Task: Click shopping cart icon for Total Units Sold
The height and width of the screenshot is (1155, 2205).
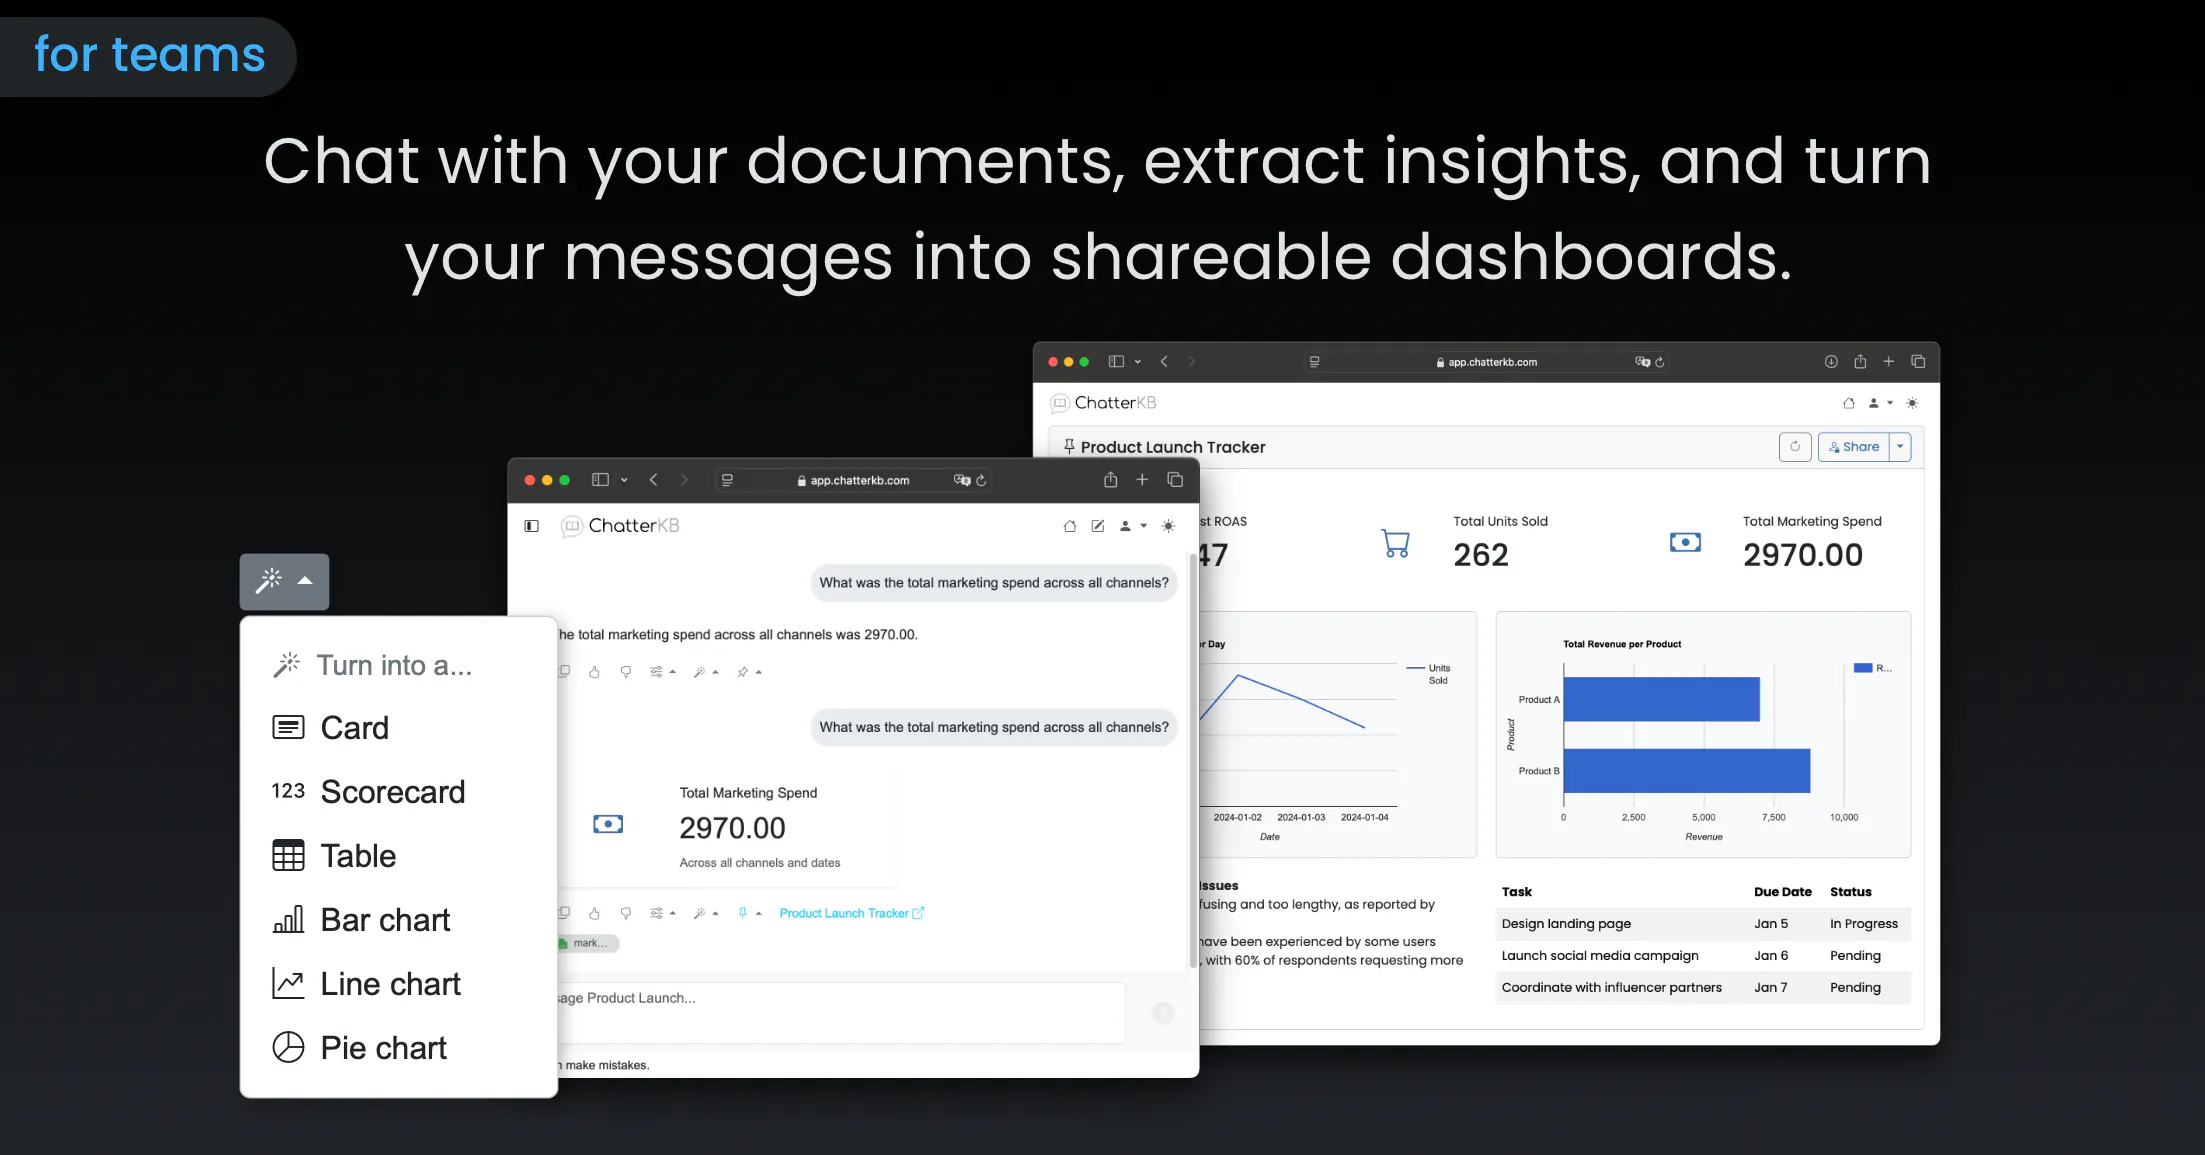Action: pos(1396,543)
